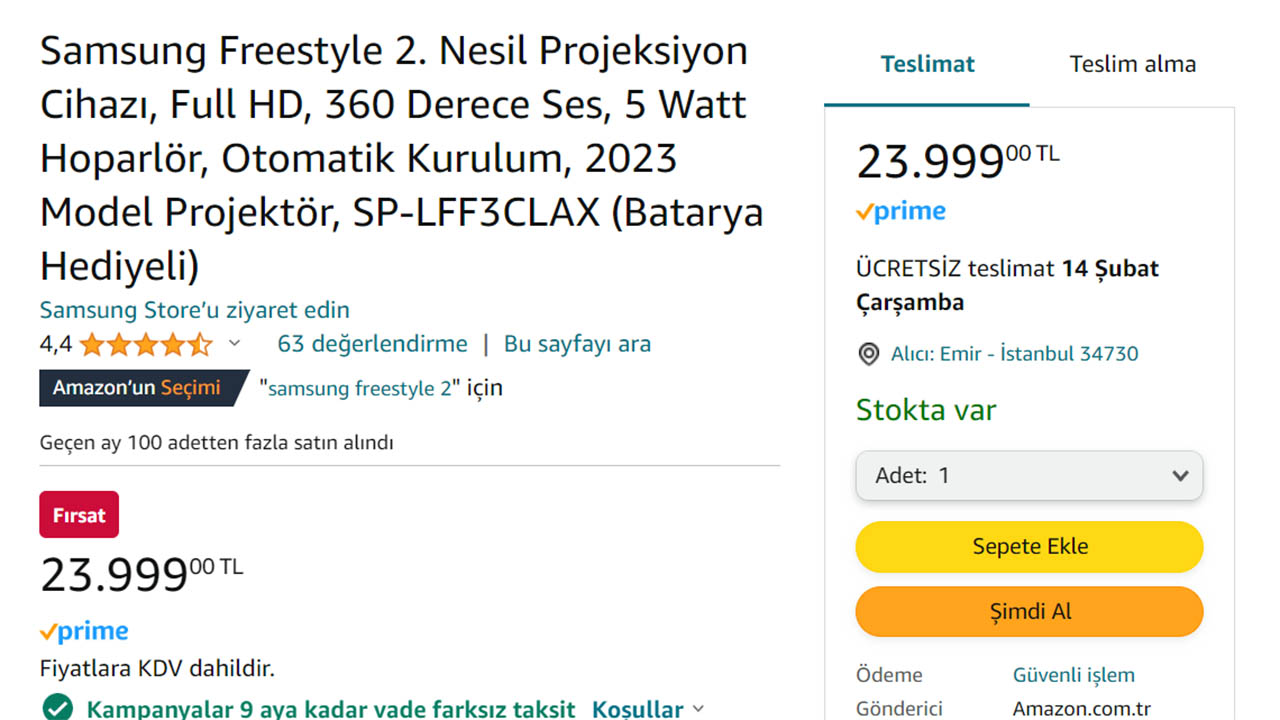Click the Amazon'un Seçimi badge
Screen dimensions: 1280x720
click(138, 388)
